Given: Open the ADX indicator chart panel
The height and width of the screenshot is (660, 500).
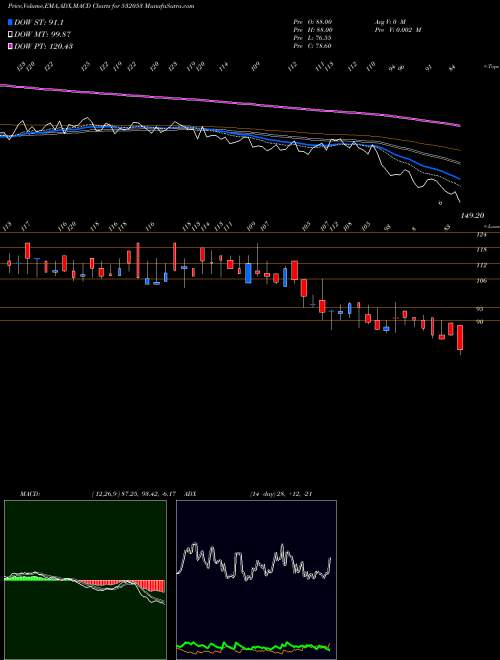Looking at the screenshot, I should point(256,580).
